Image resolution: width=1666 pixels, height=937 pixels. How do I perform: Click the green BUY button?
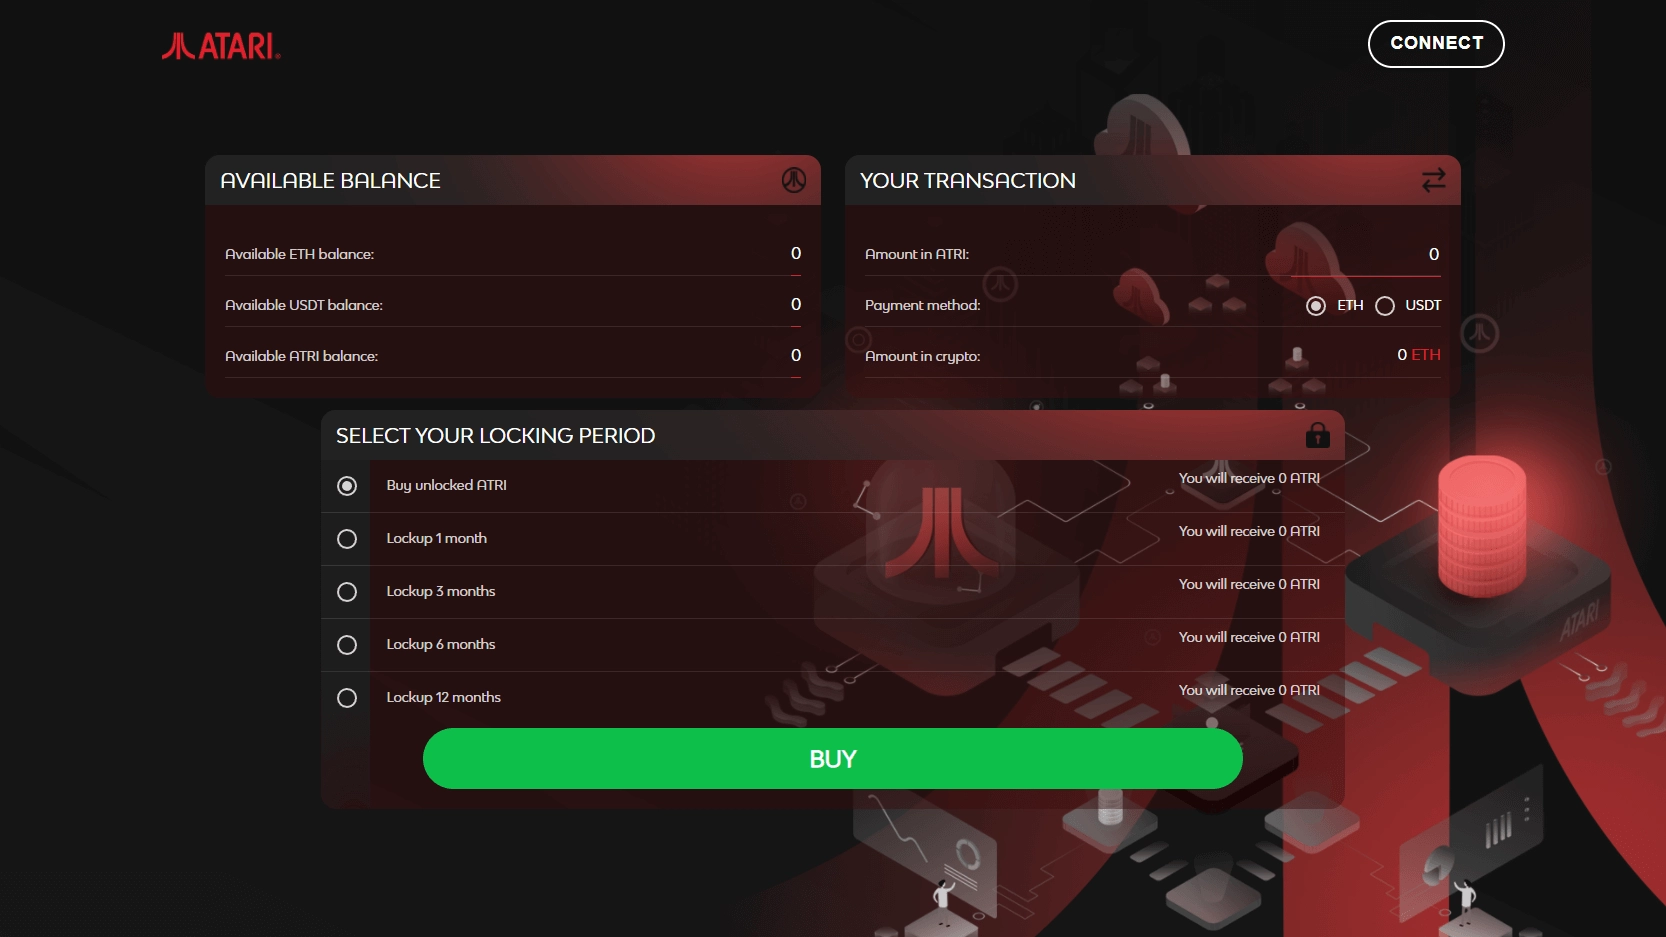(833, 759)
